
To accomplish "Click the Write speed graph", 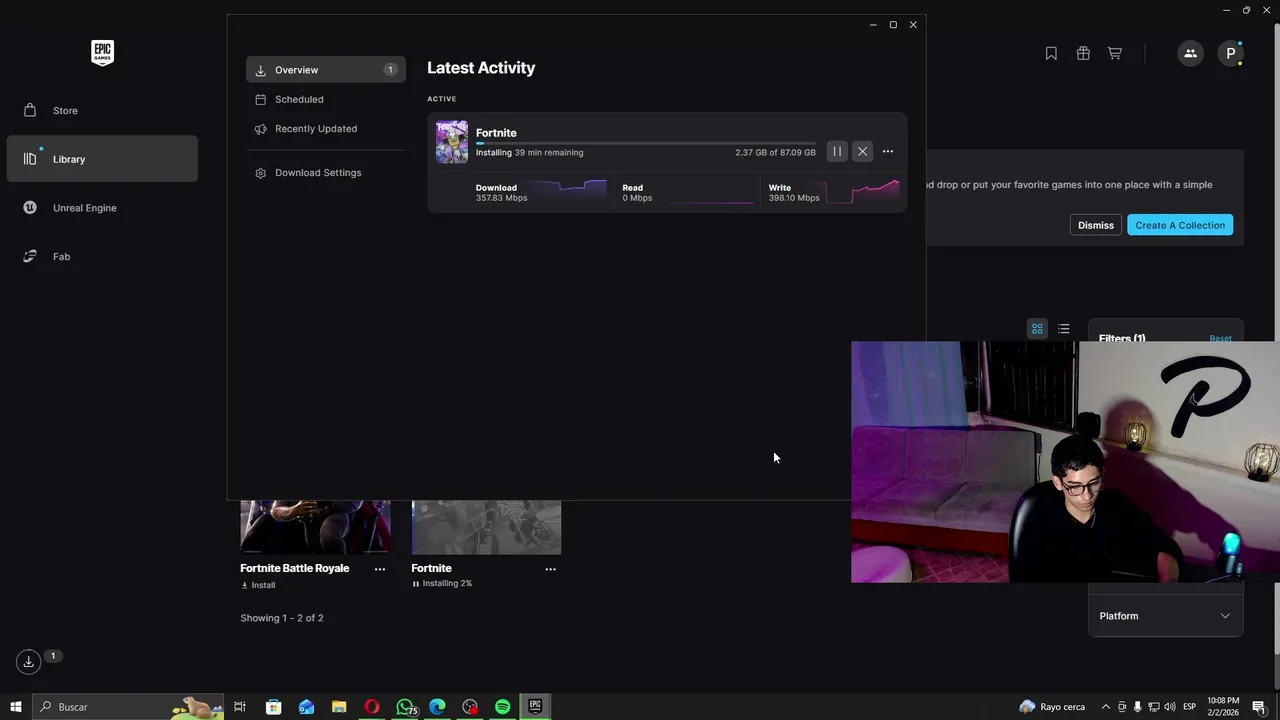I will click(x=862, y=191).
